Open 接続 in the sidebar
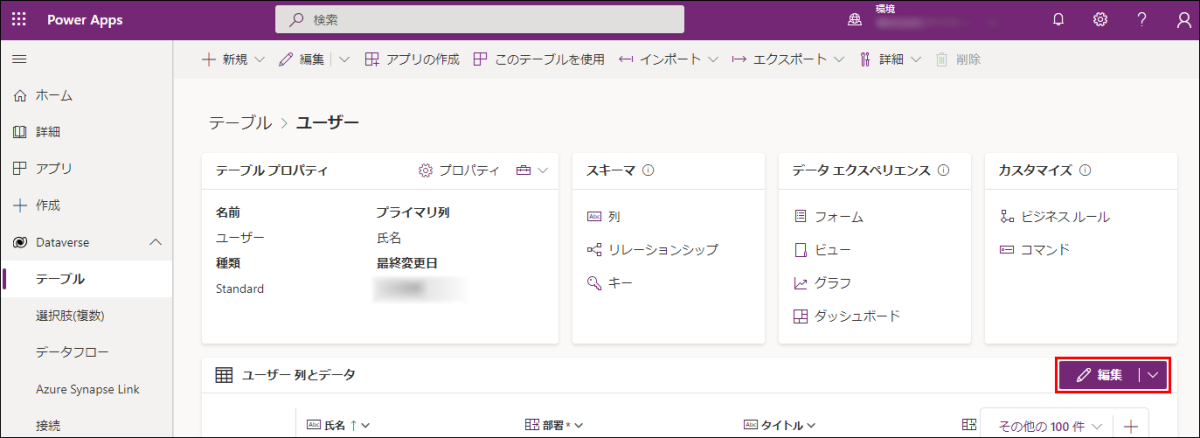Screen dimensions: 1200x438 pyautogui.click(x=86, y=425)
